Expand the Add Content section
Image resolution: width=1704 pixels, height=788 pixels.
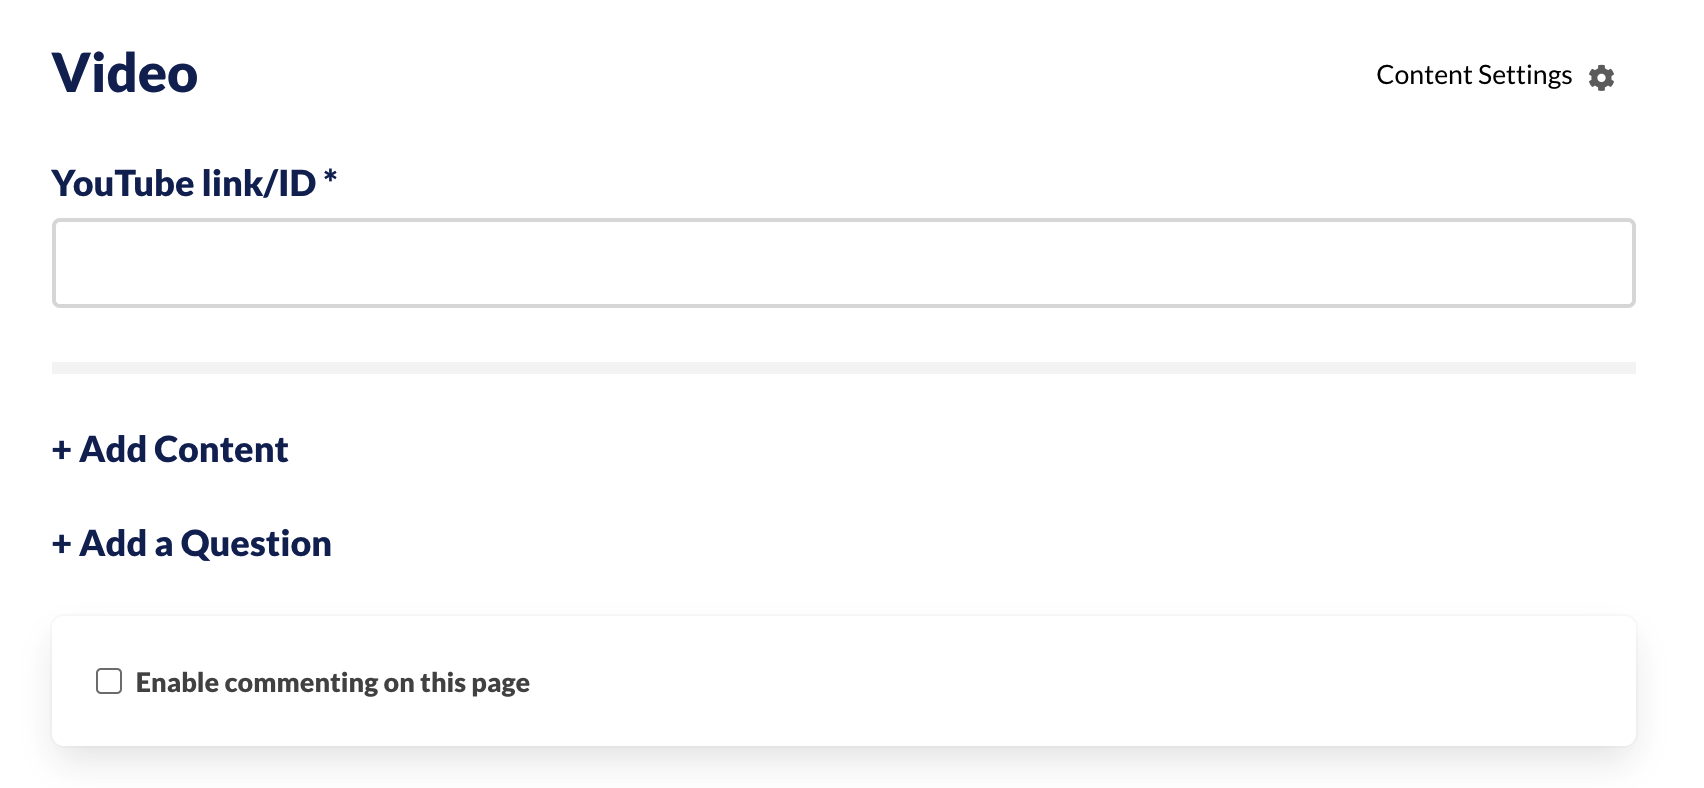(x=170, y=450)
